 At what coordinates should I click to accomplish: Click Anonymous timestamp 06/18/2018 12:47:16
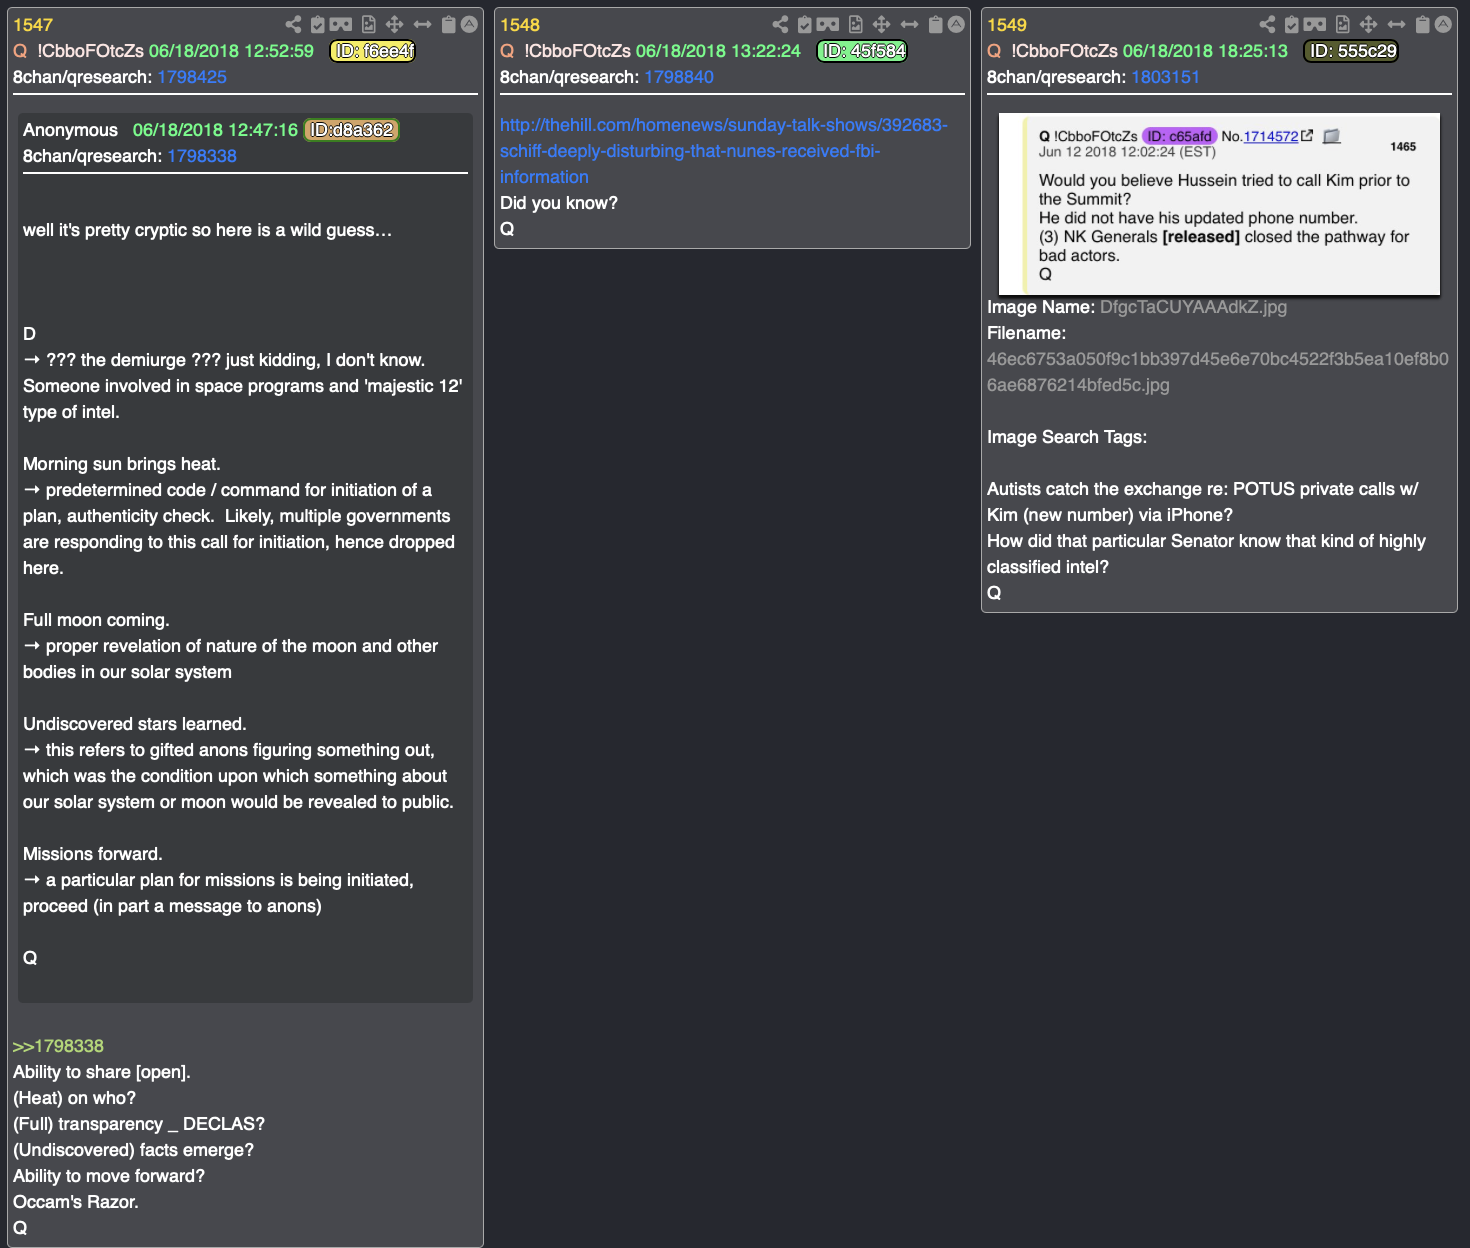pyautogui.click(x=215, y=130)
